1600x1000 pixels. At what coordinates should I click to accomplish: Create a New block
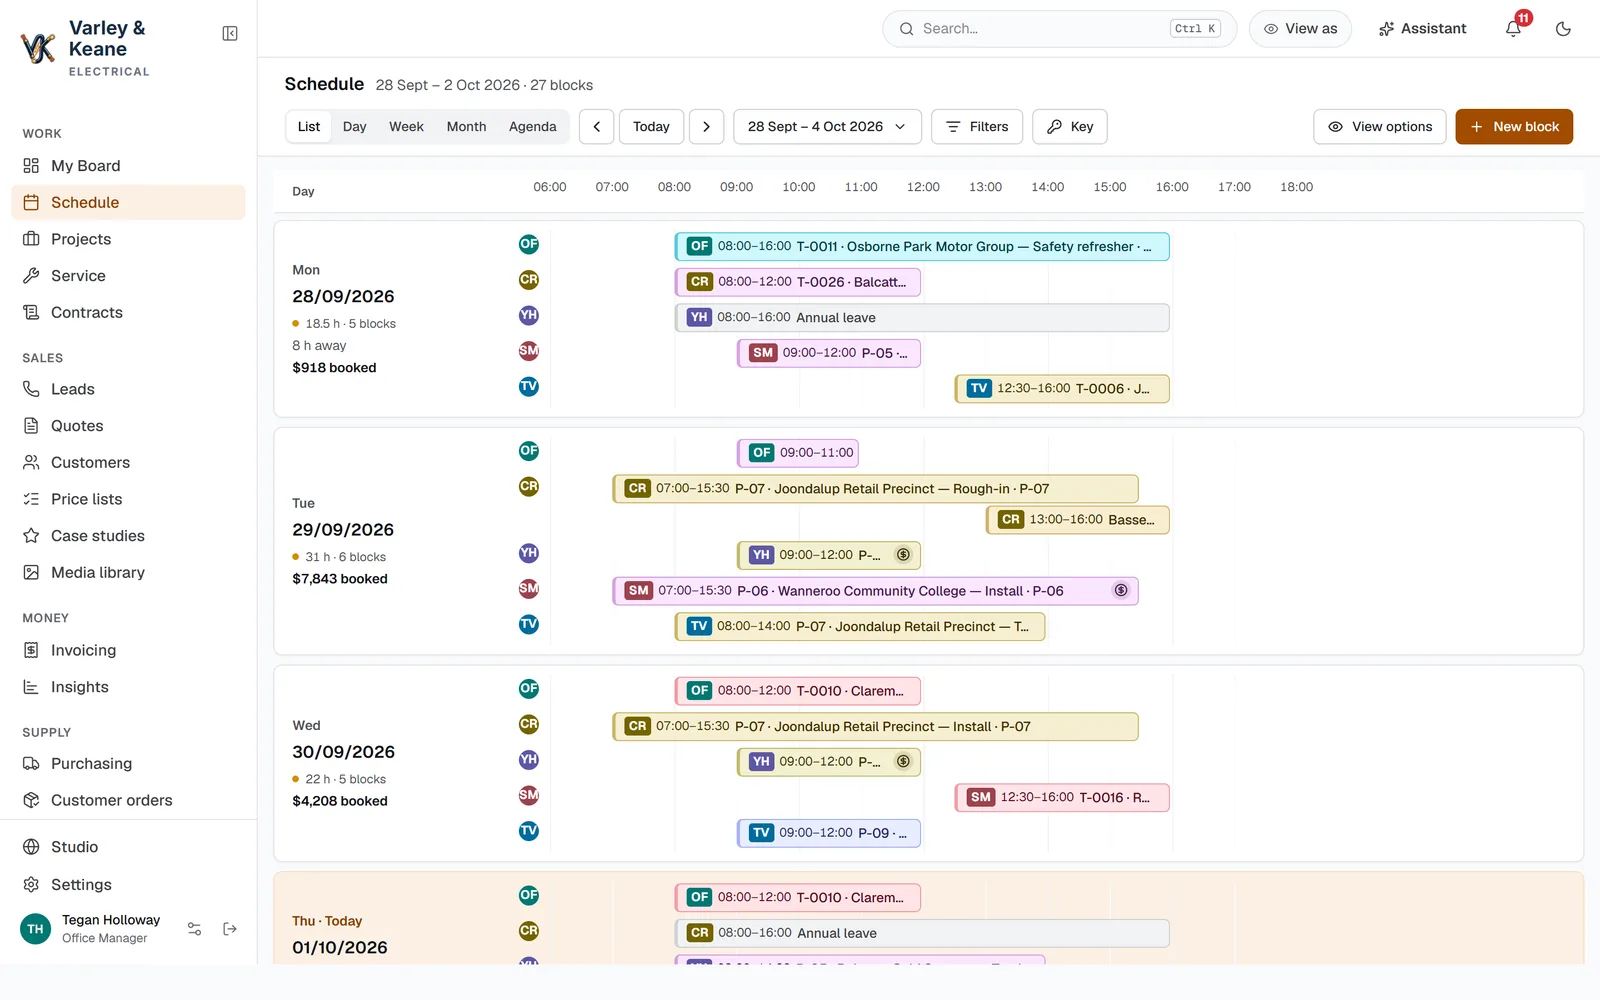[1514, 127]
